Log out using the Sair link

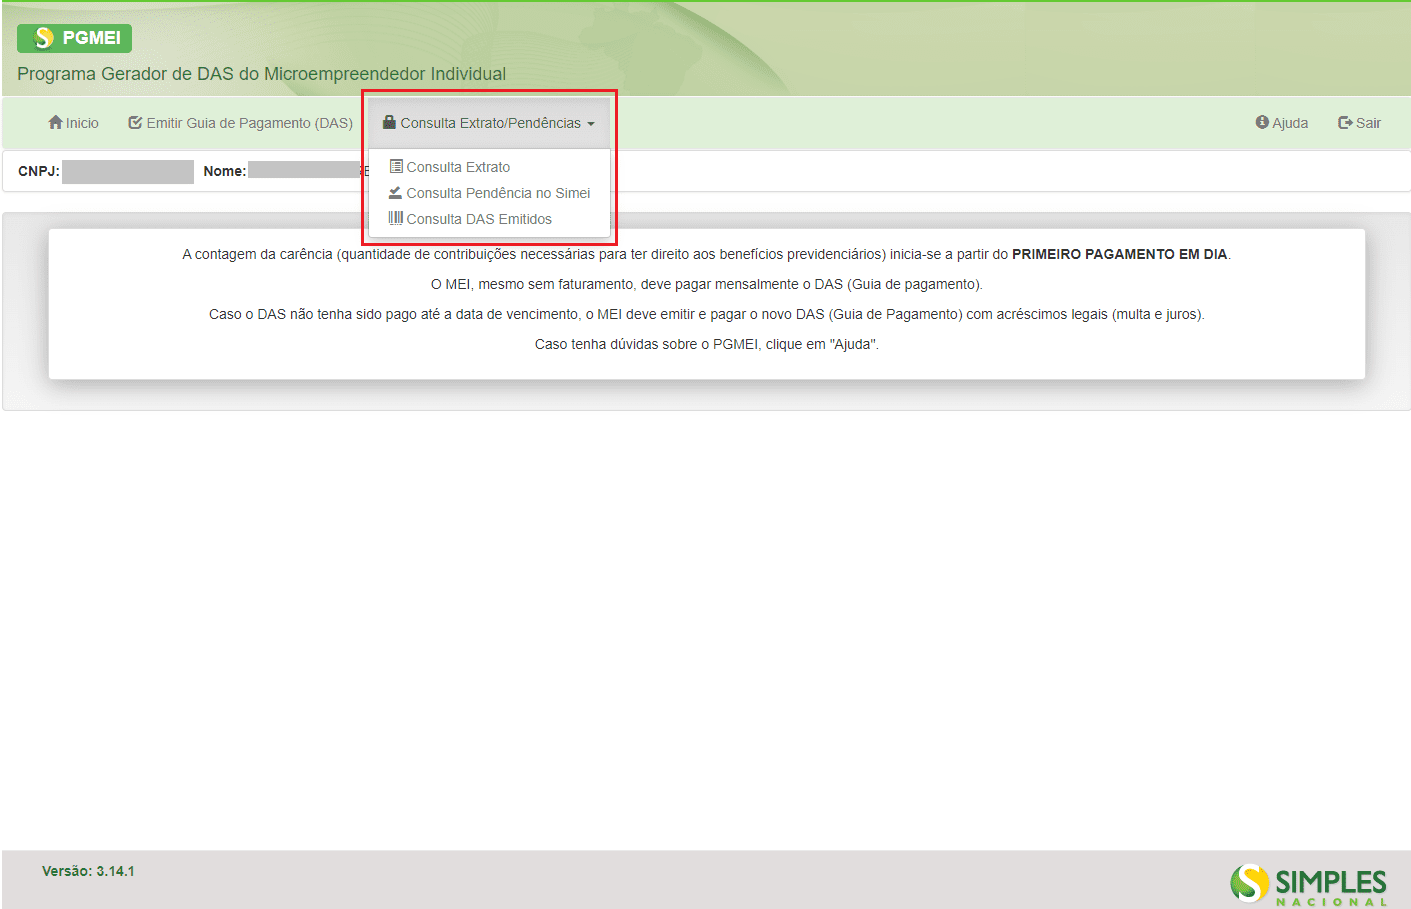[1368, 123]
